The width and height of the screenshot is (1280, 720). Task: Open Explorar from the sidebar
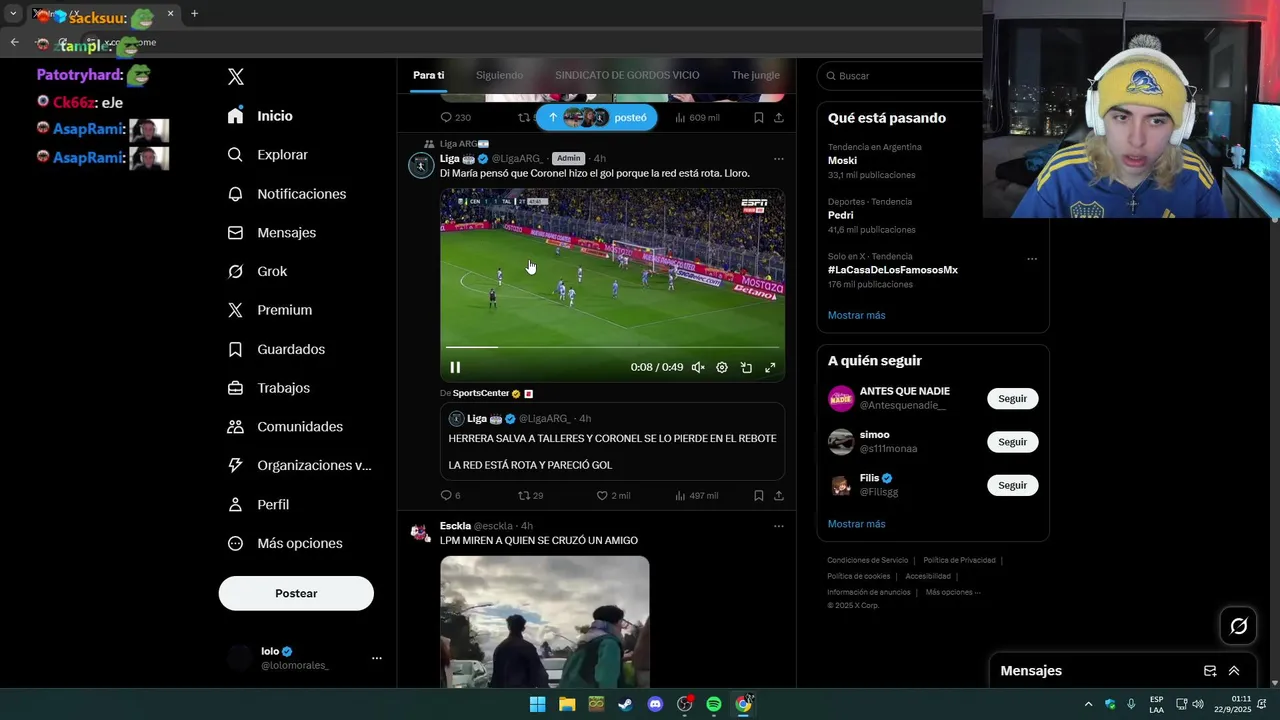point(267,155)
